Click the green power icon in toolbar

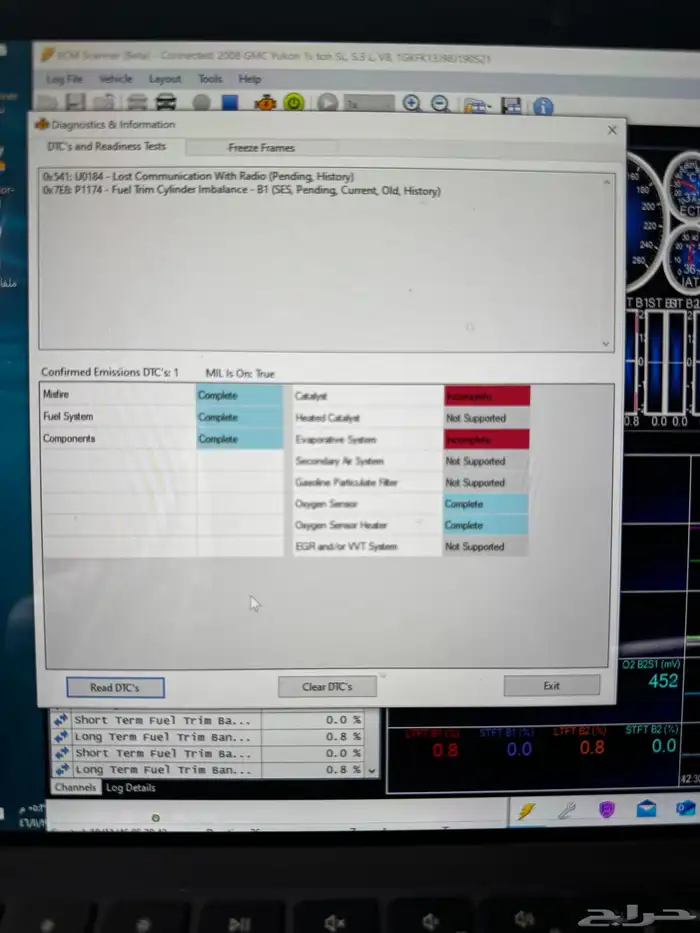293,103
